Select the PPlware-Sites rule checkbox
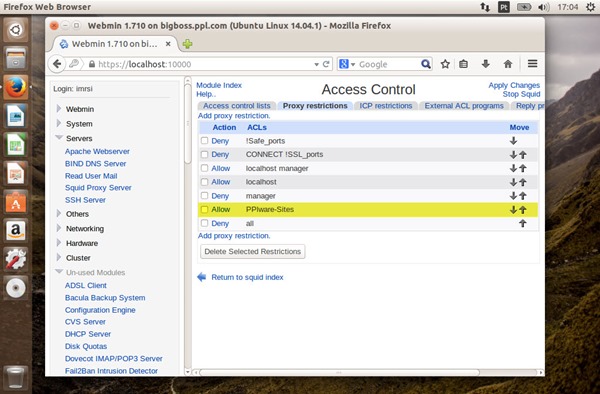Screen dimensions: 600x394 [x=204, y=209]
